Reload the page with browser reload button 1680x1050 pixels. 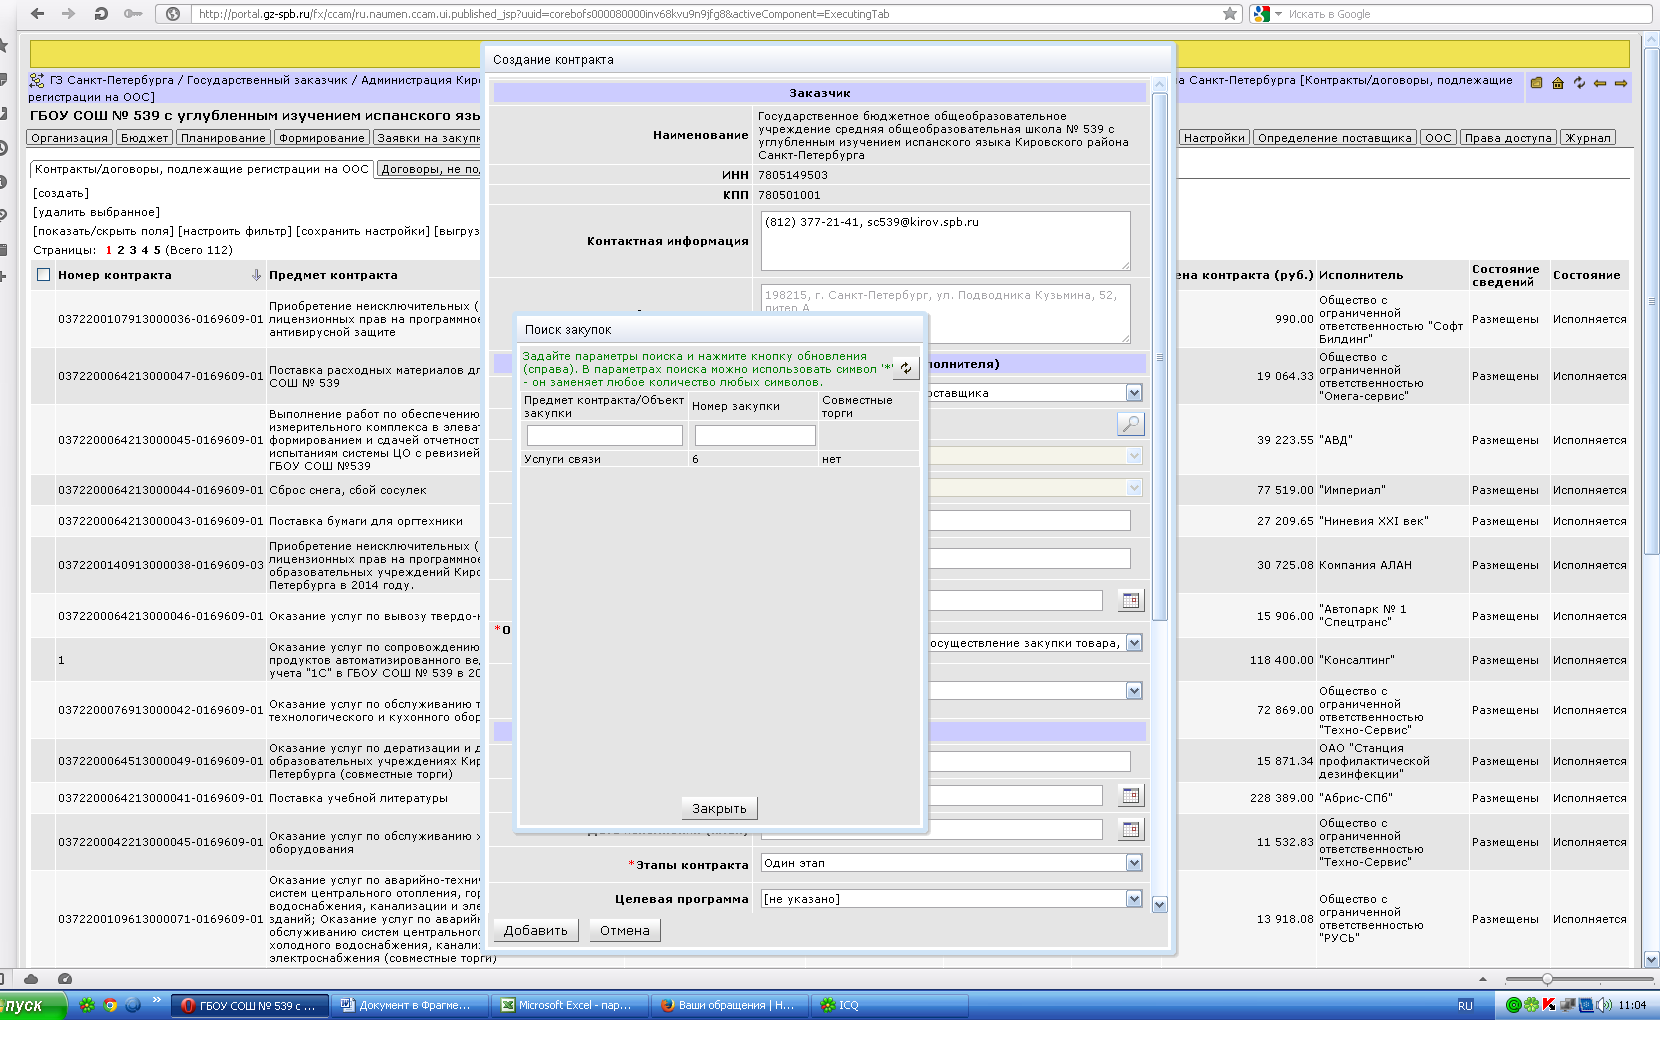coord(100,14)
